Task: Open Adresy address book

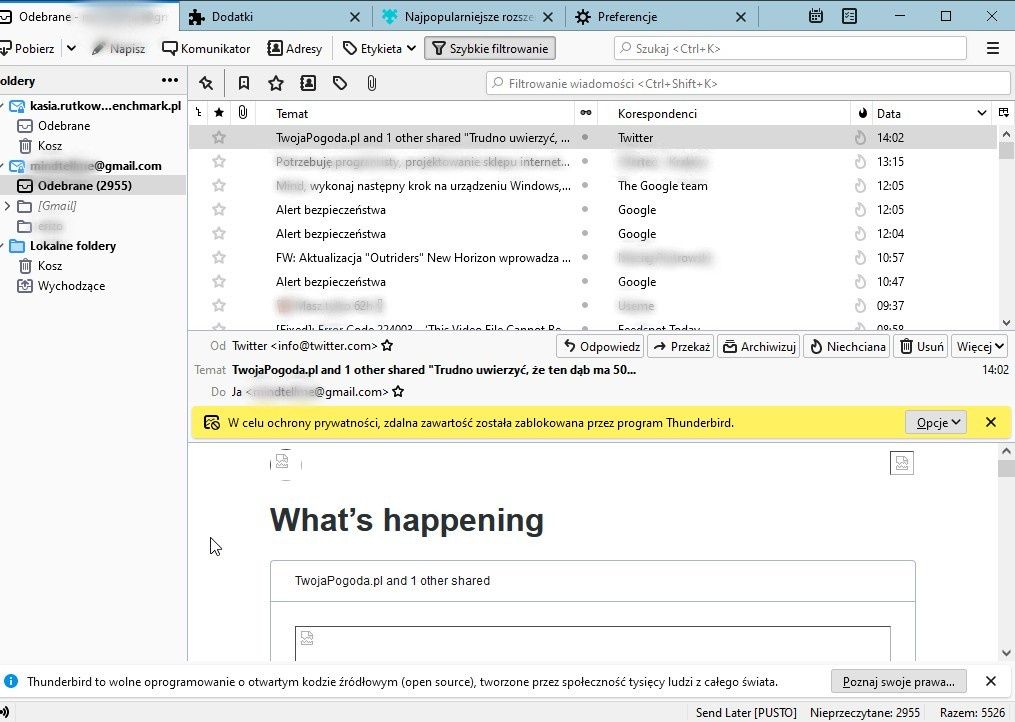Action: [x=295, y=49]
